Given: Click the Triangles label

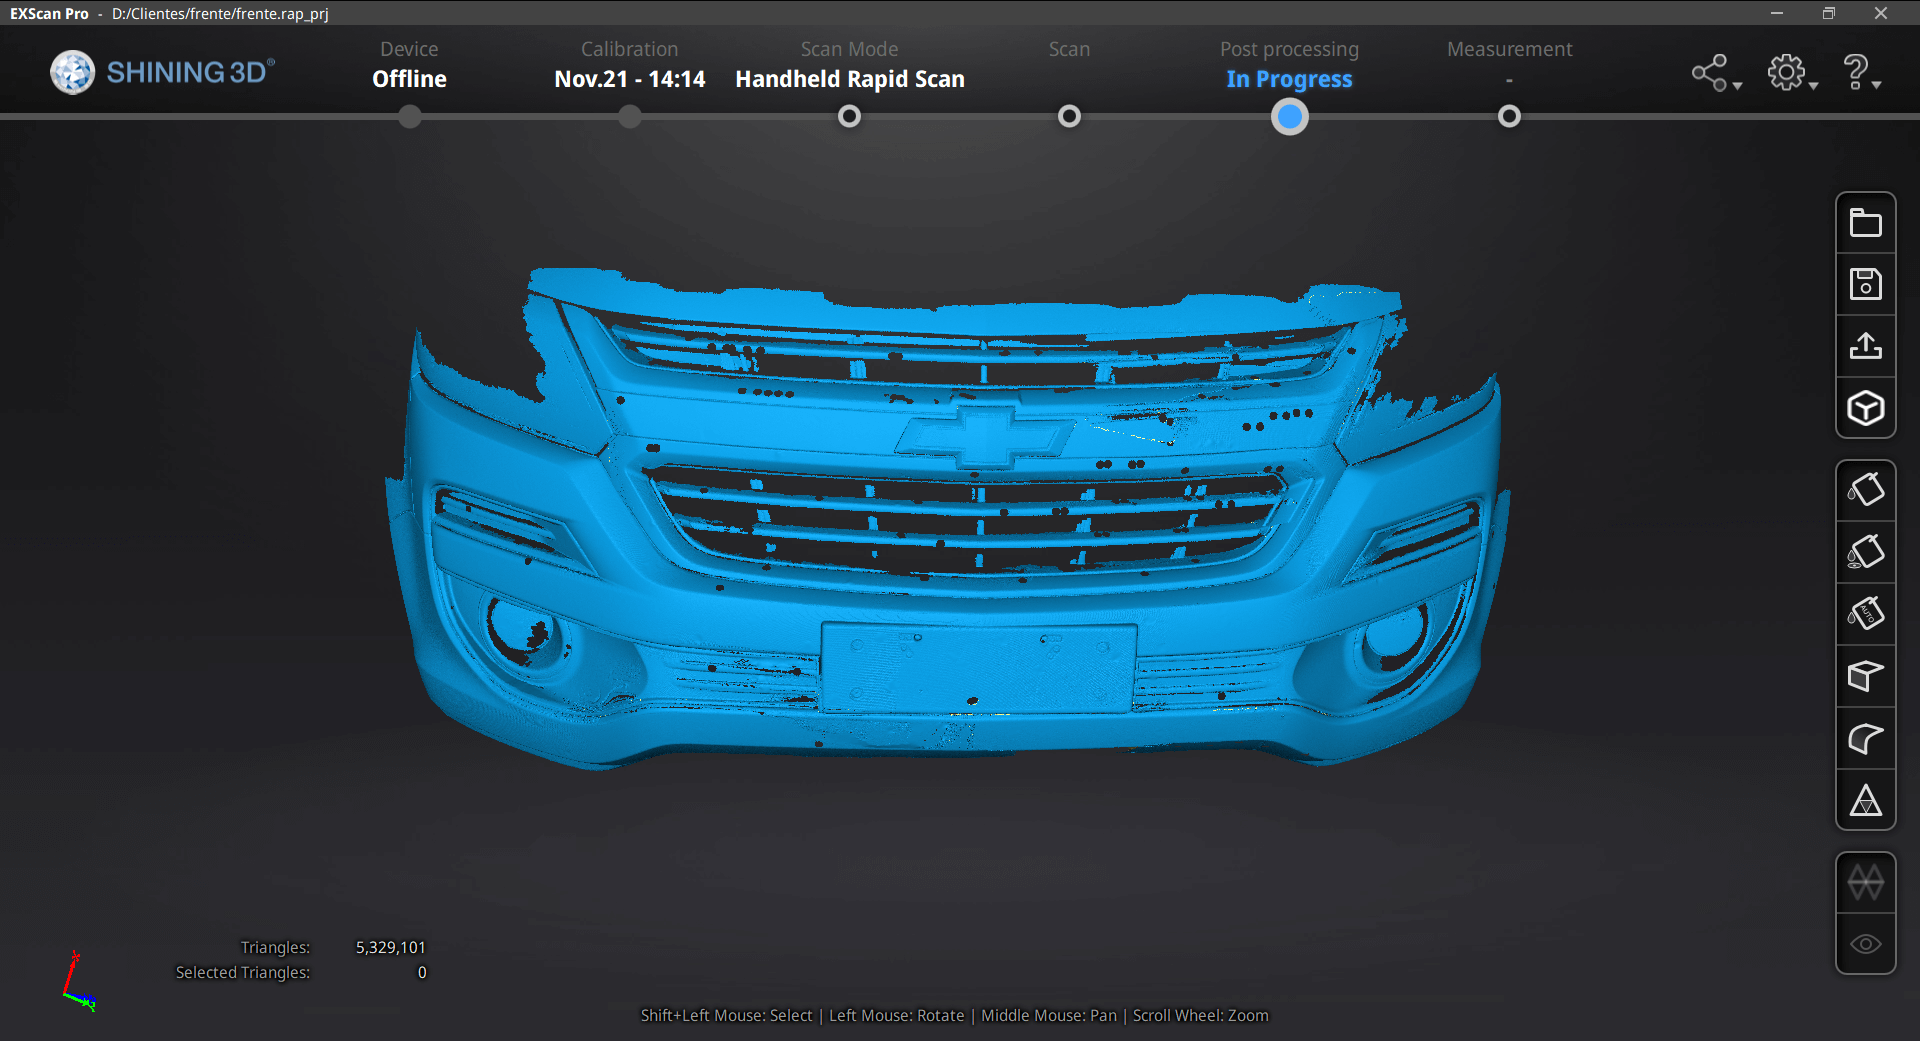Looking at the screenshot, I should [275, 947].
